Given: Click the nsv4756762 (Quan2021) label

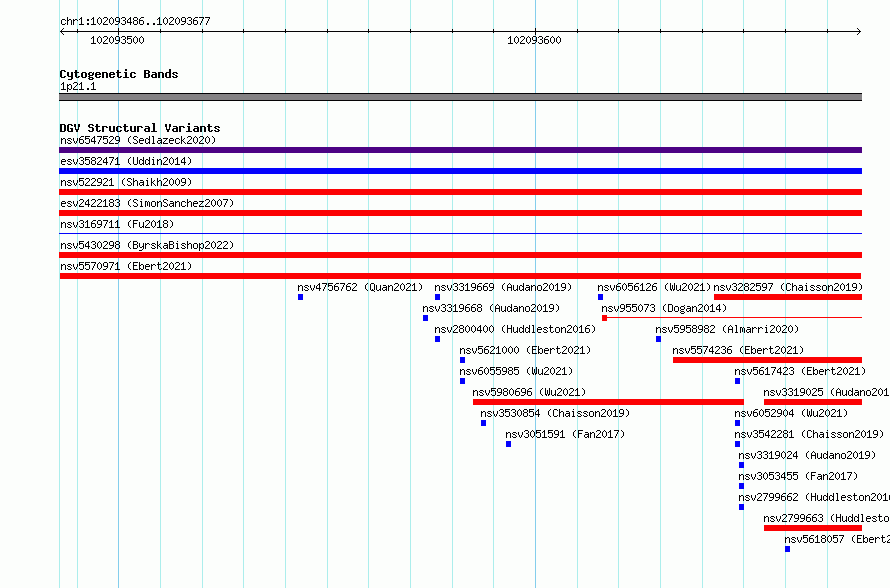Looking at the screenshot, I should (360, 287).
